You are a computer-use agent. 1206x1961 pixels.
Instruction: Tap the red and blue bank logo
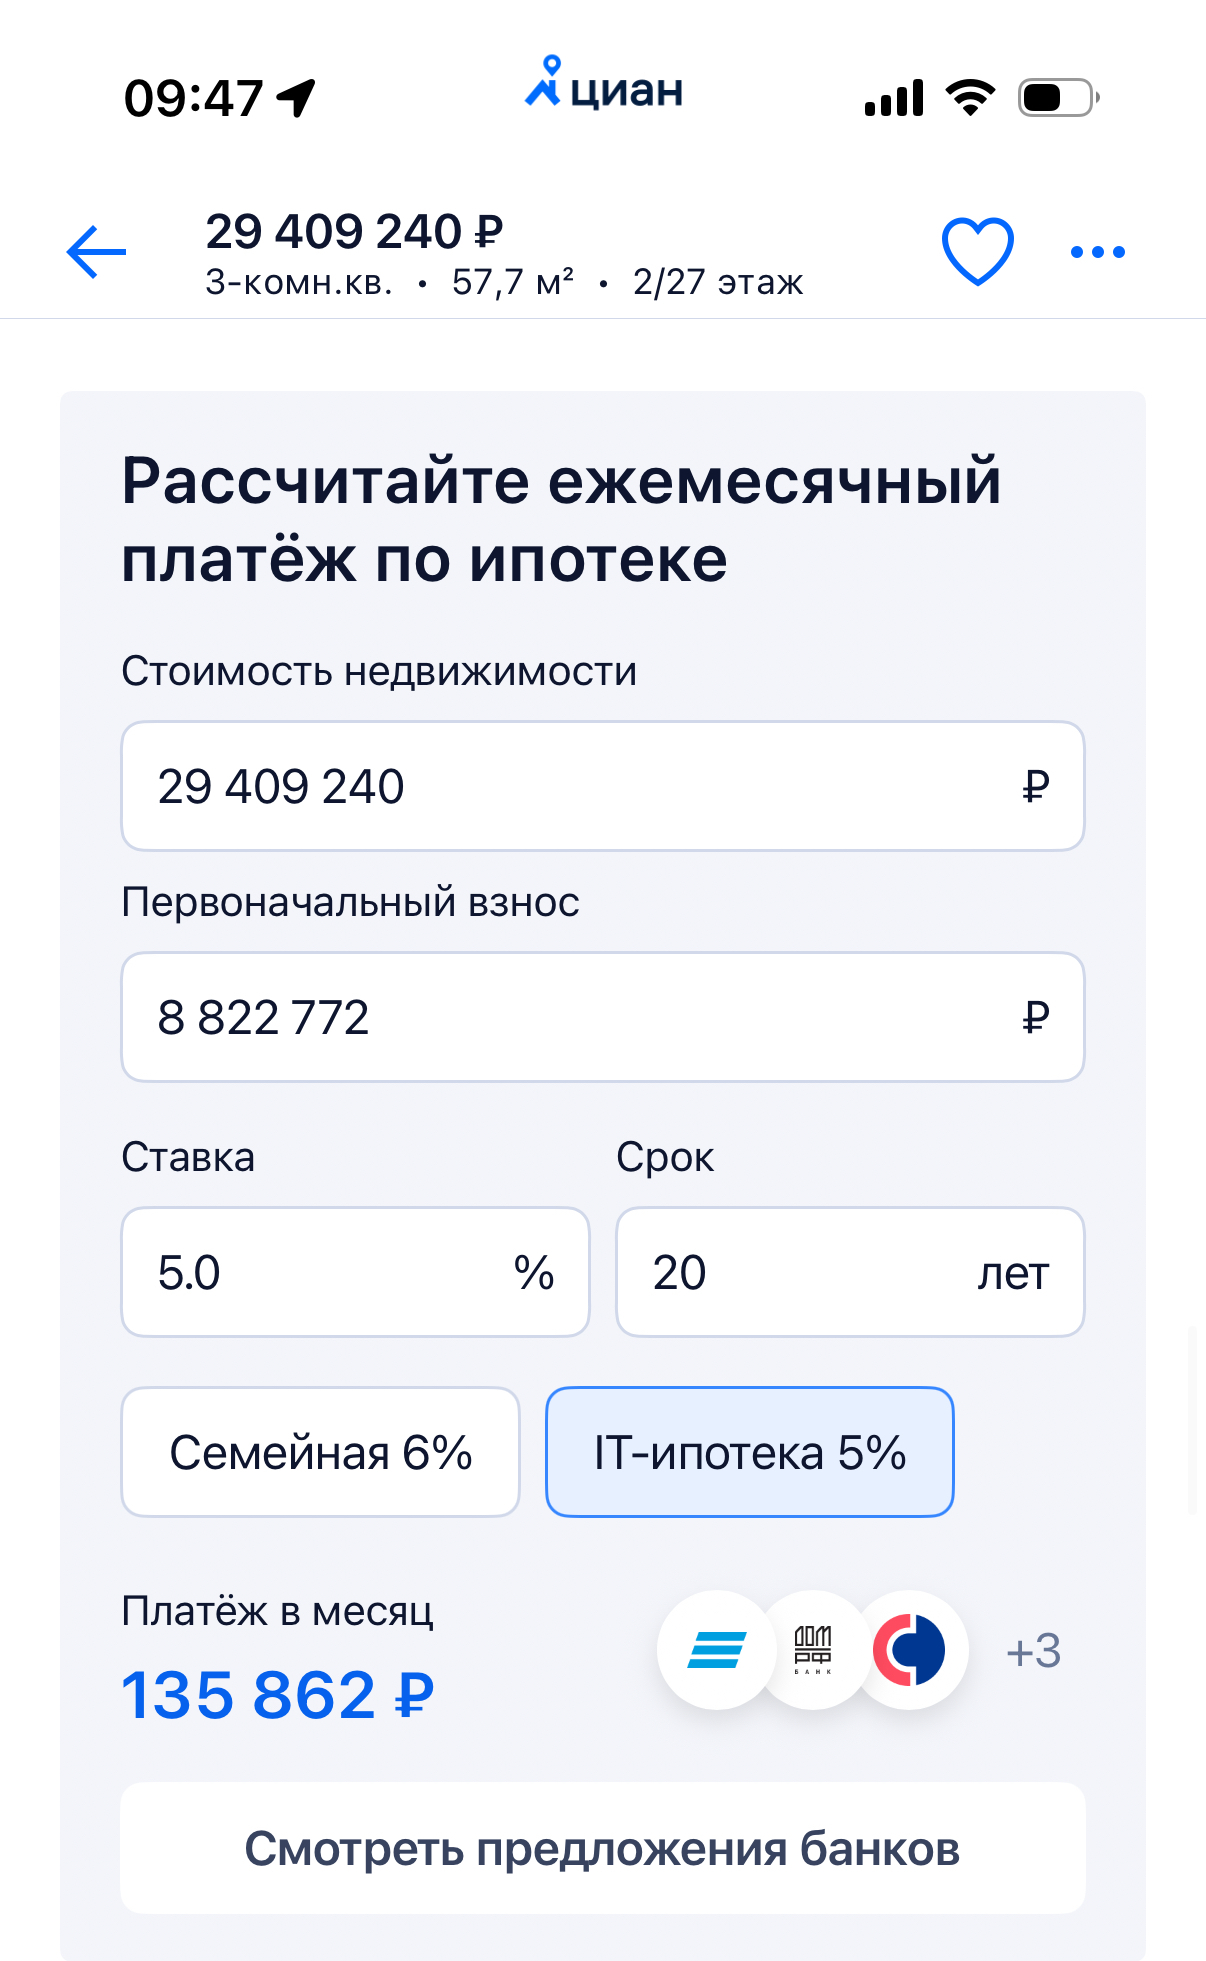(x=909, y=1649)
